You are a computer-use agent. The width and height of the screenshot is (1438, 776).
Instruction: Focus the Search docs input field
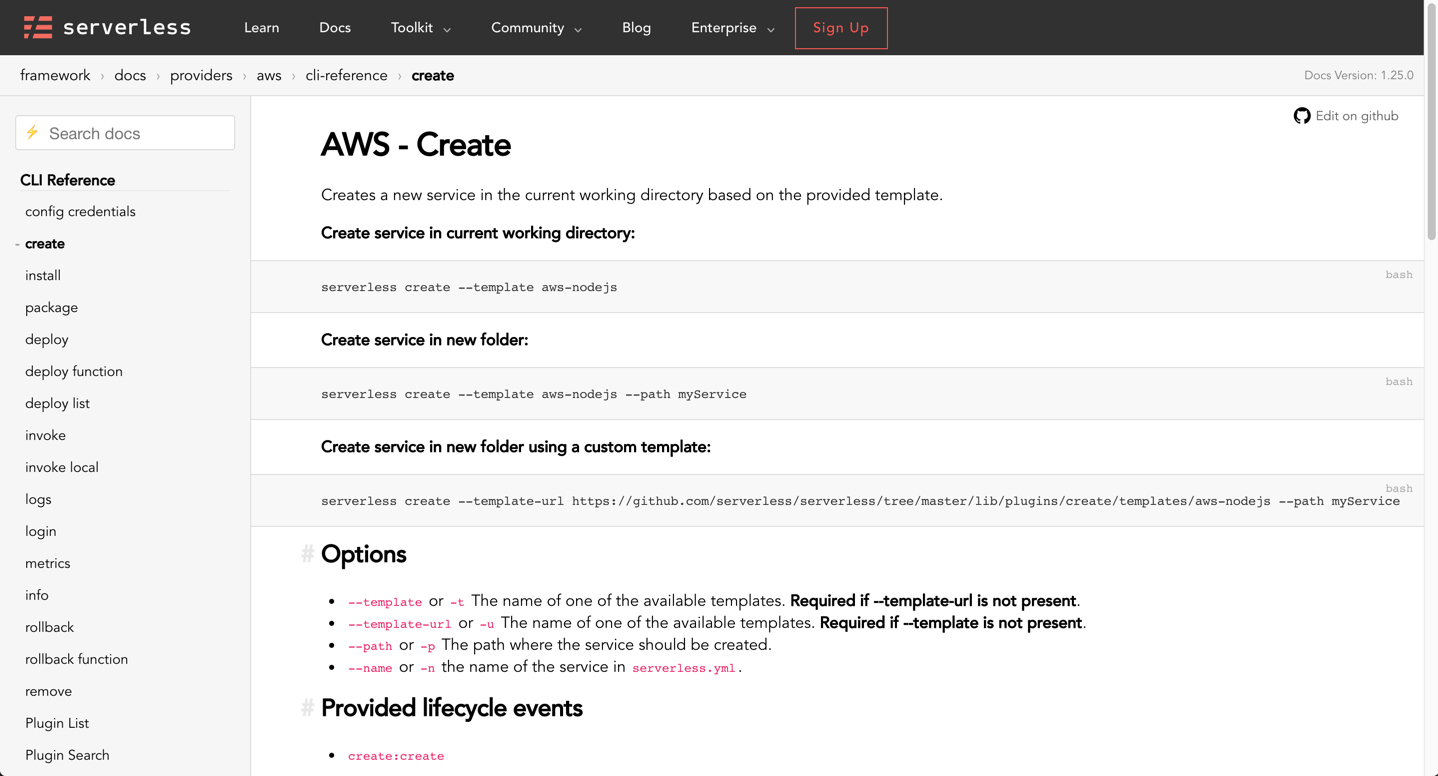coord(125,133)
